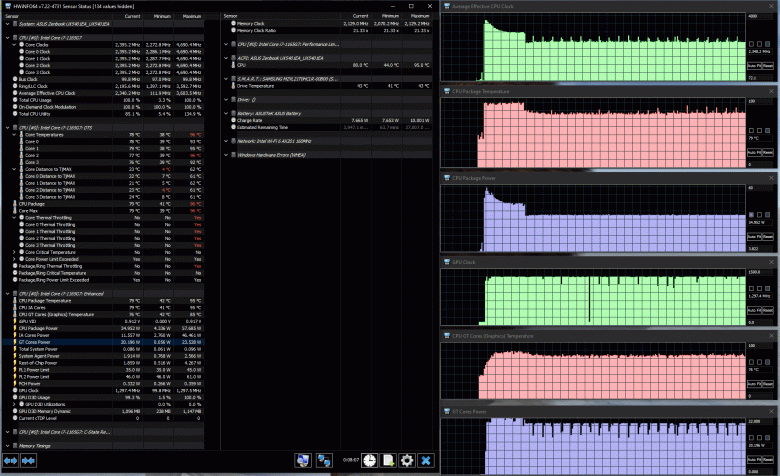This screenshot has width=780, height=476.
Task: Click thermometer icon beside ACPI CPU row
Action: pyautogui.click(x=233, y=65)
